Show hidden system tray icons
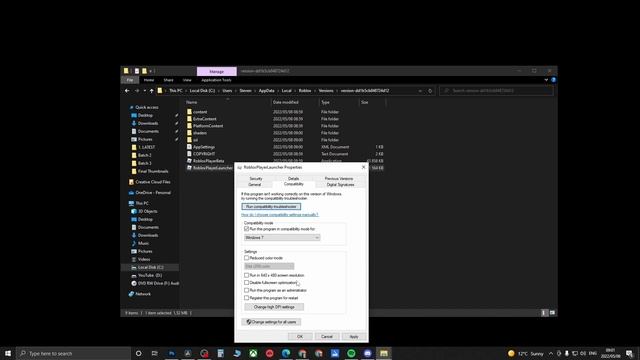640x360 pixels. [x=551, y=353]
